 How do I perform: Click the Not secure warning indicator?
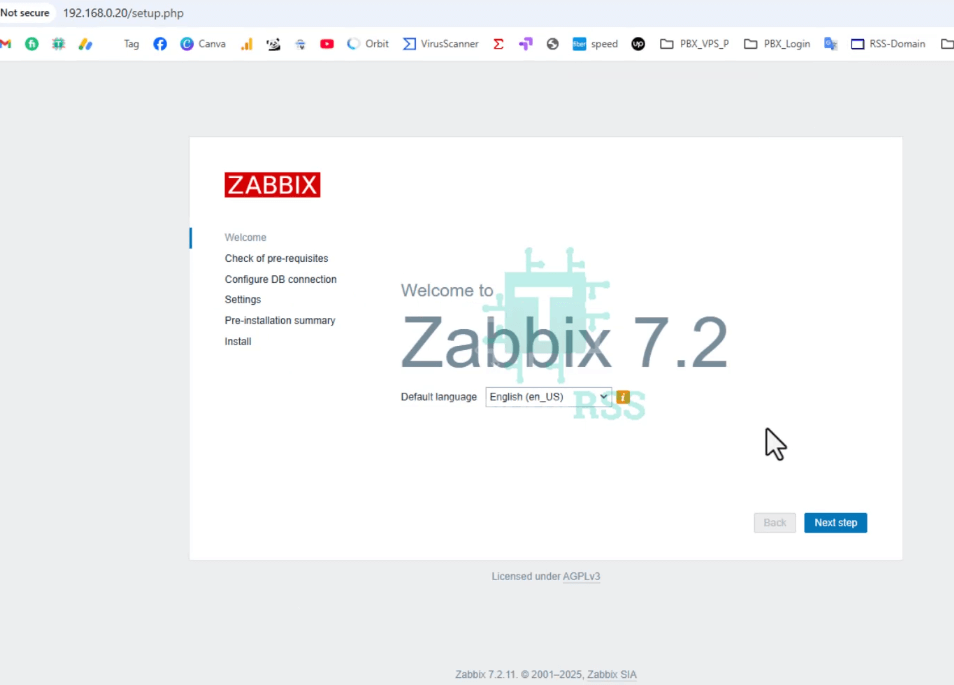(24, 13)
